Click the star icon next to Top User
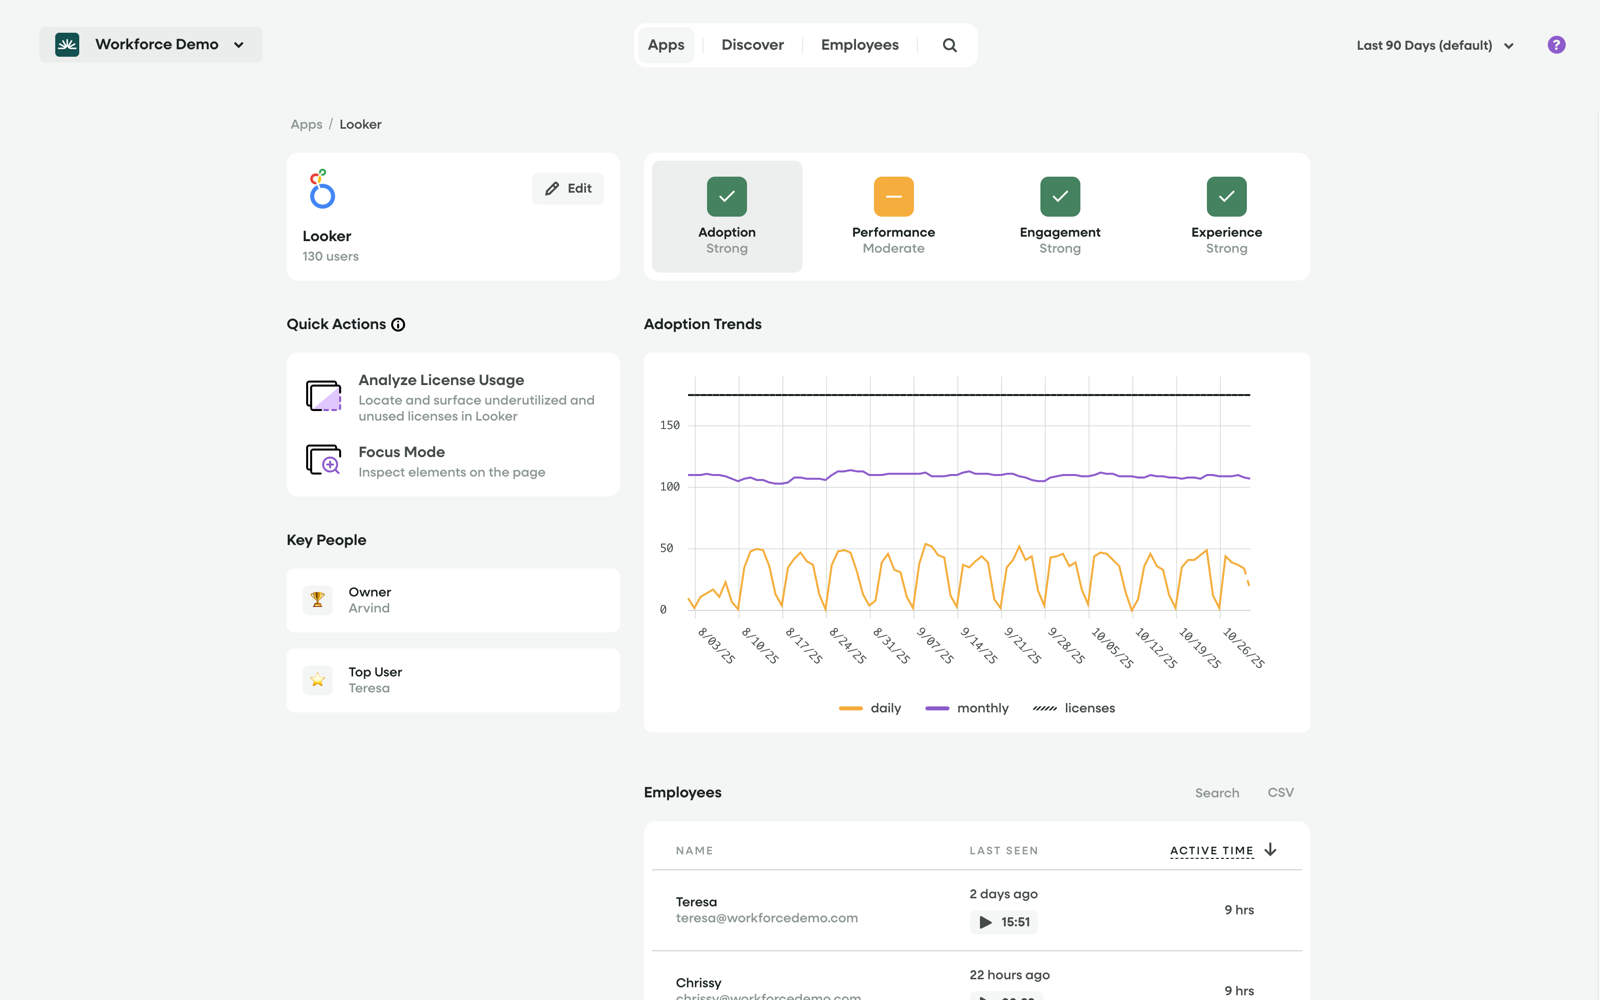Screen dimensions: 1600x1000 (x=317, y=680)
